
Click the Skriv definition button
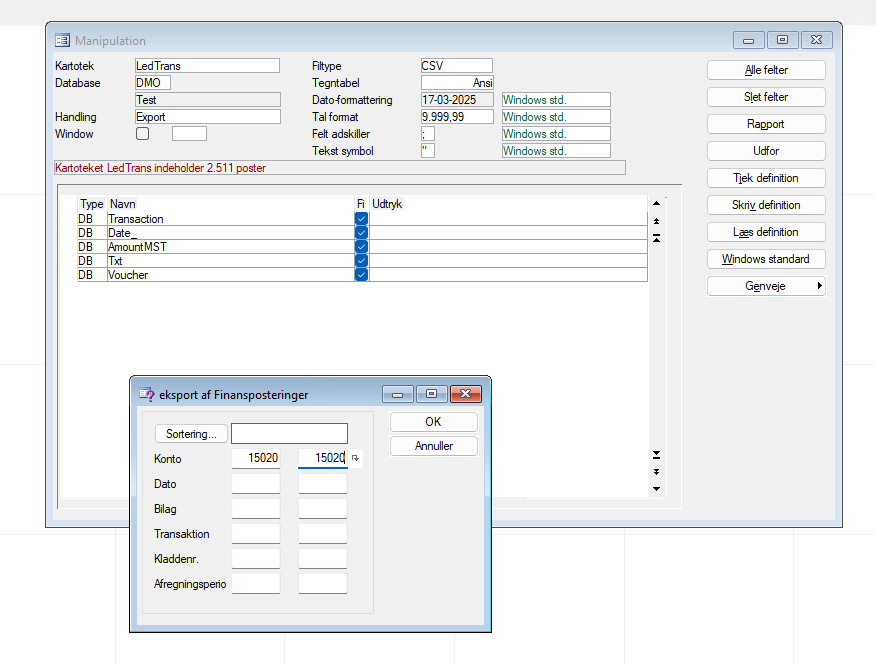point(766,205)
